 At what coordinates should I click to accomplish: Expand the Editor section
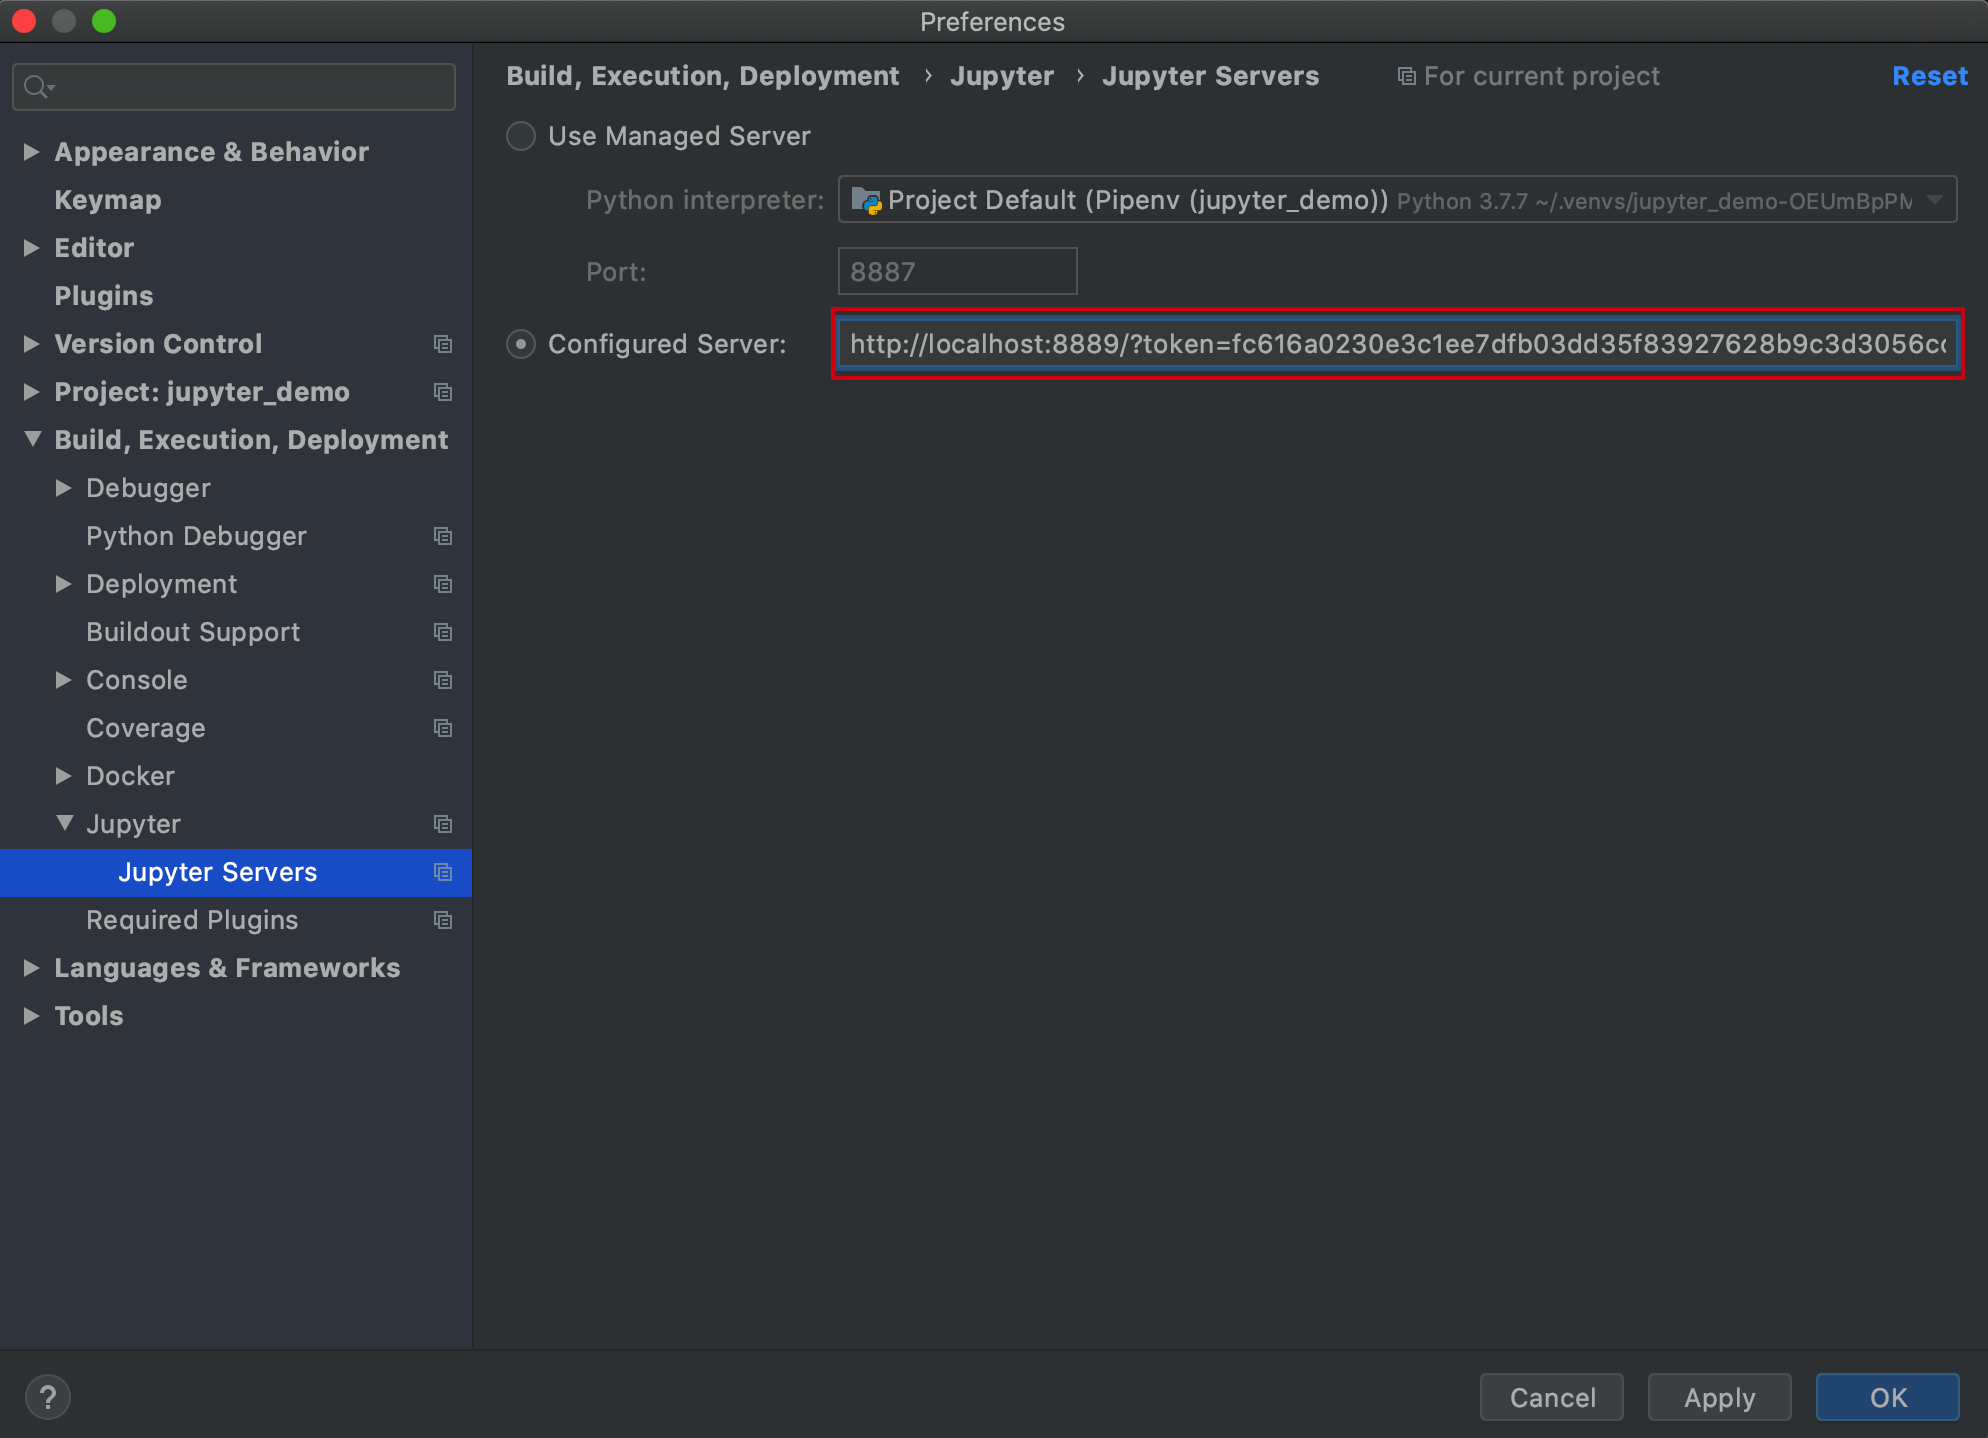coord(31,248)
